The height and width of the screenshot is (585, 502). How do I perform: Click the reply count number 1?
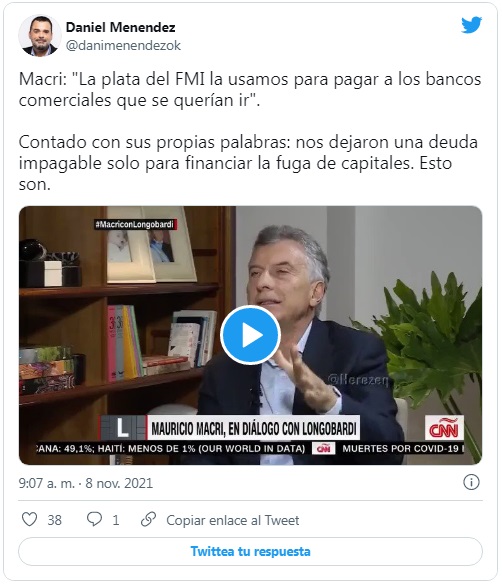tap(116, 520)
